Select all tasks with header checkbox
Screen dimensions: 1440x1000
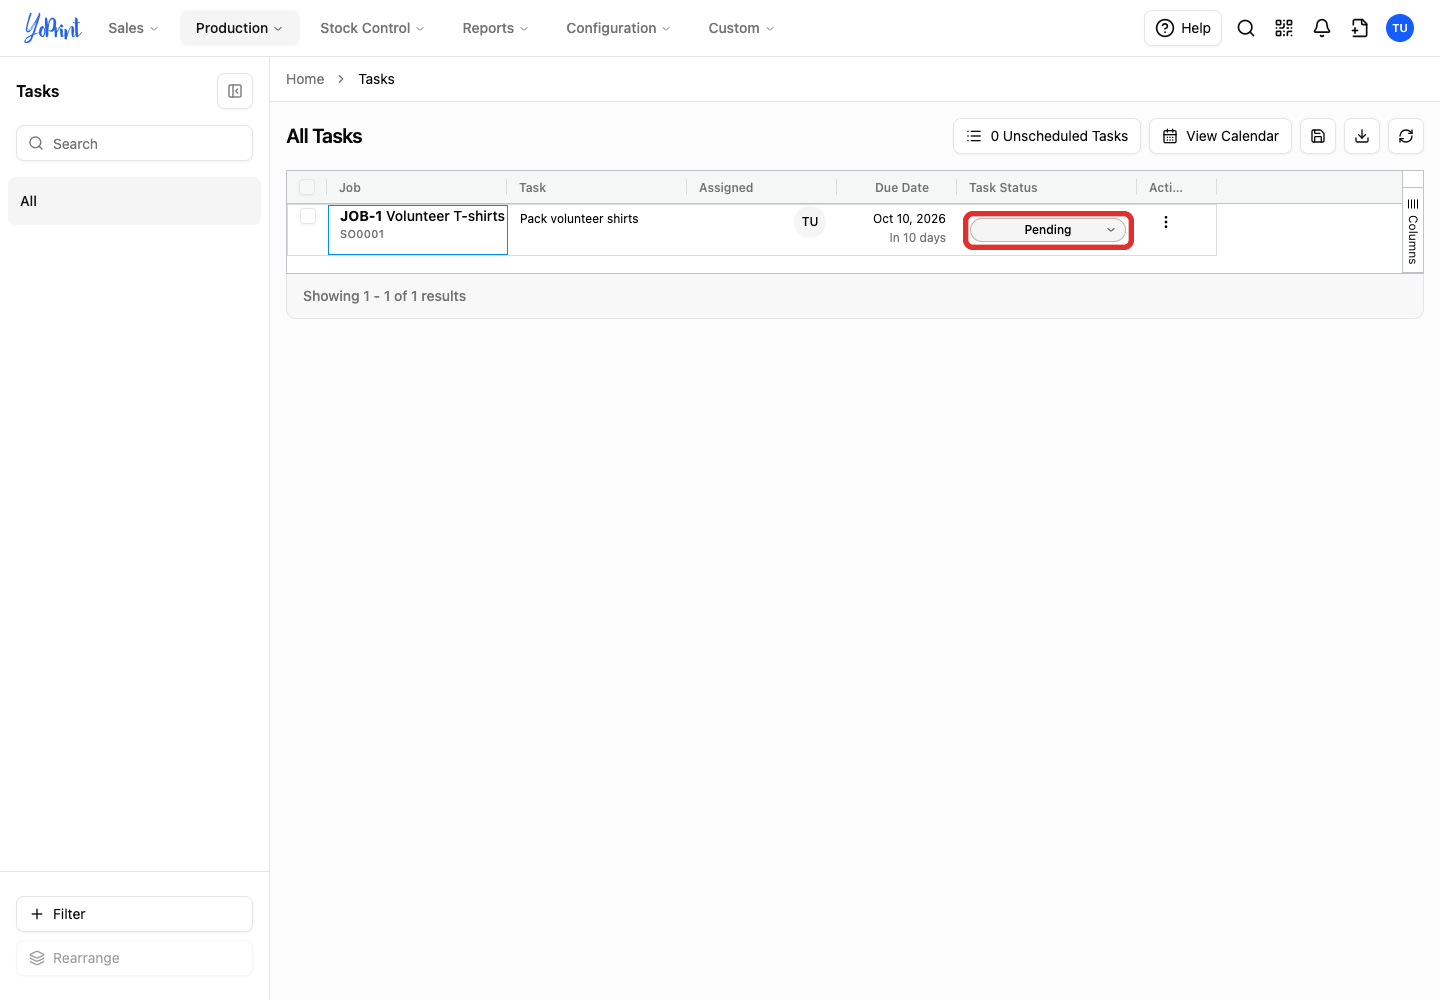(x=307, y=187)
